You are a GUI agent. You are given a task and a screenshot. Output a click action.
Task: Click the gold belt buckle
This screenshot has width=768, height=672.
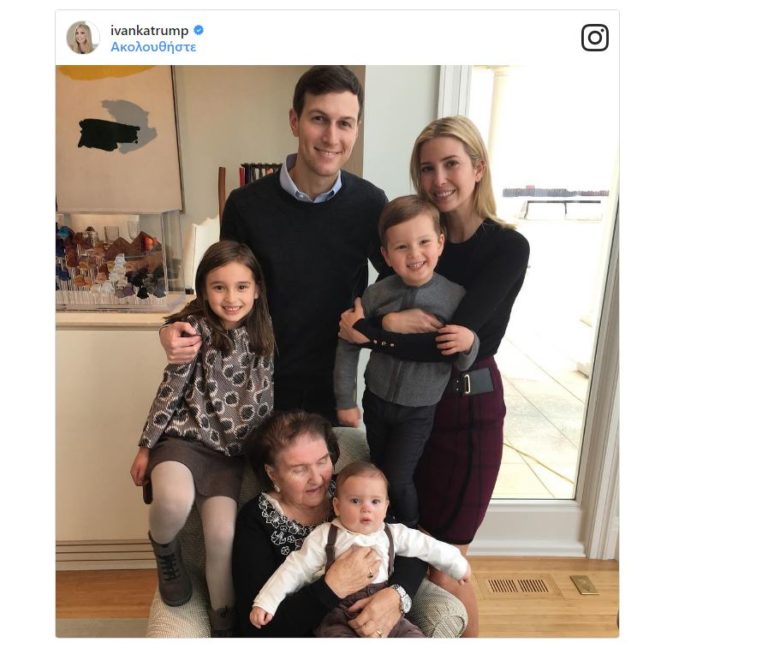coord(465,383)
